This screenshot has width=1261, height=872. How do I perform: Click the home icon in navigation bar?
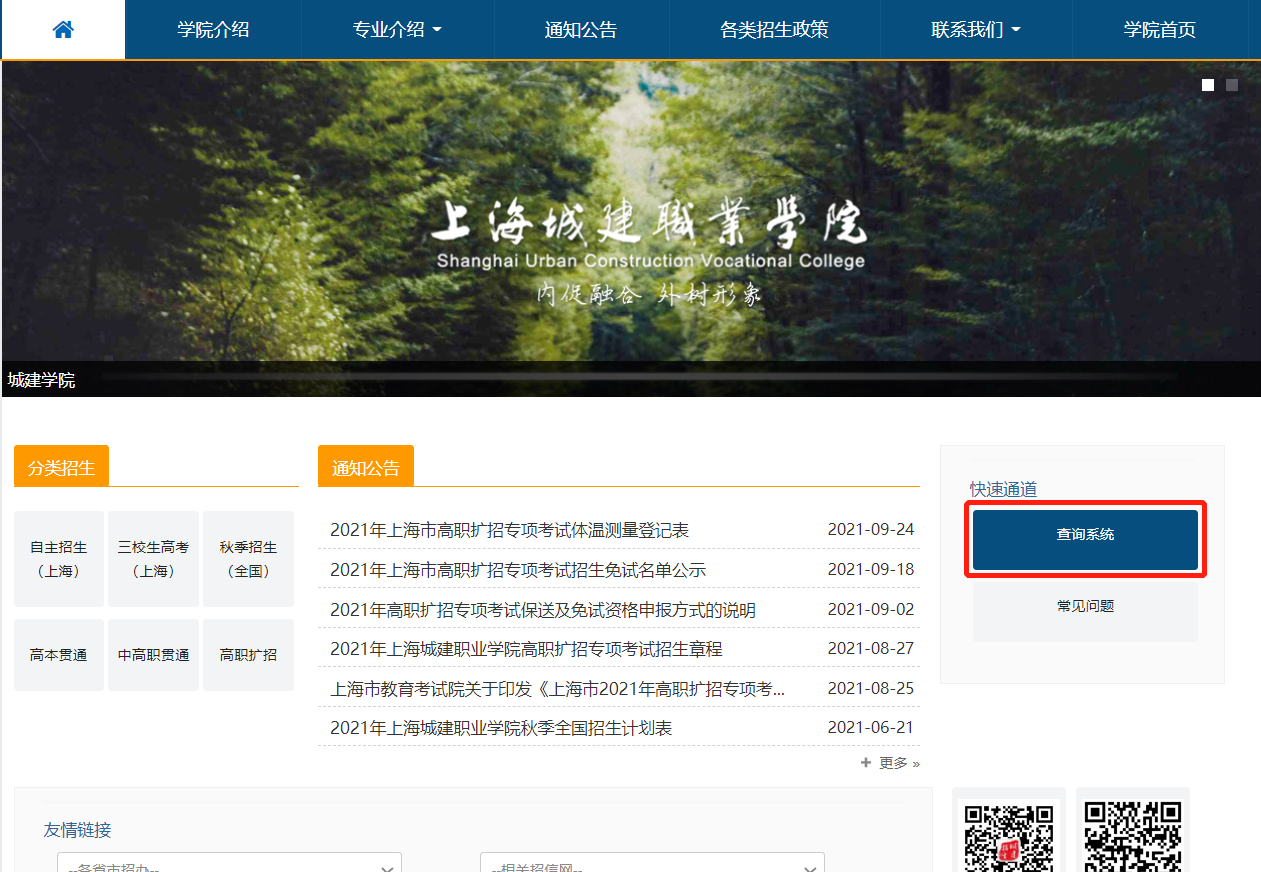(x=63, y=30)
